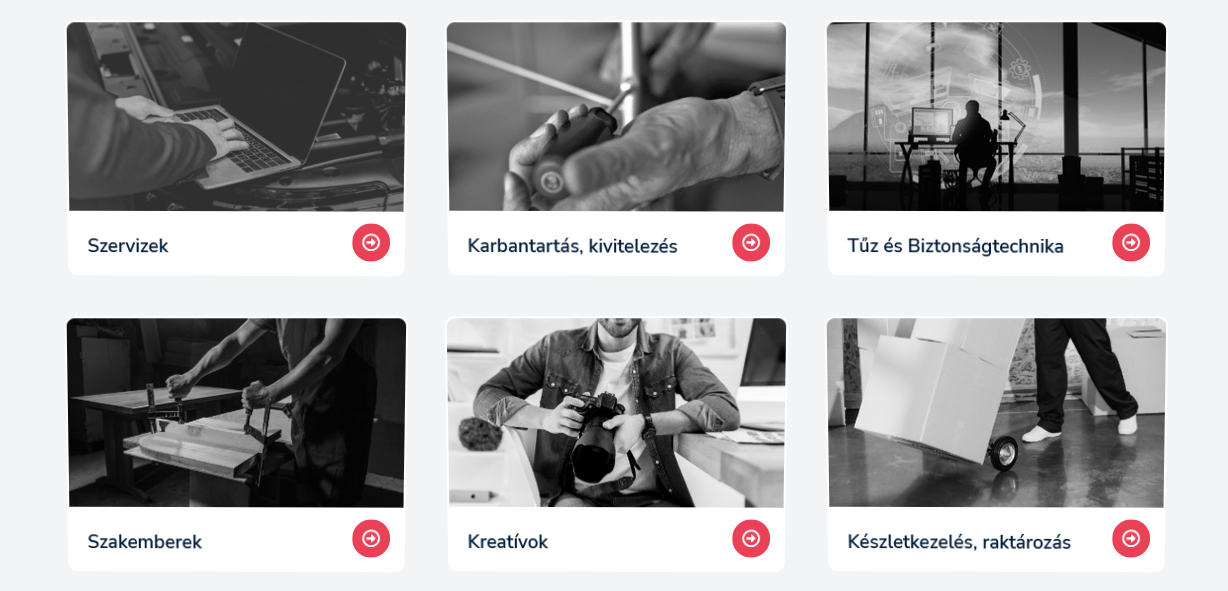Viewport: 1228px width, 591px height.
Task: Open the screwdriver hand photo
Action: [616, 116]
